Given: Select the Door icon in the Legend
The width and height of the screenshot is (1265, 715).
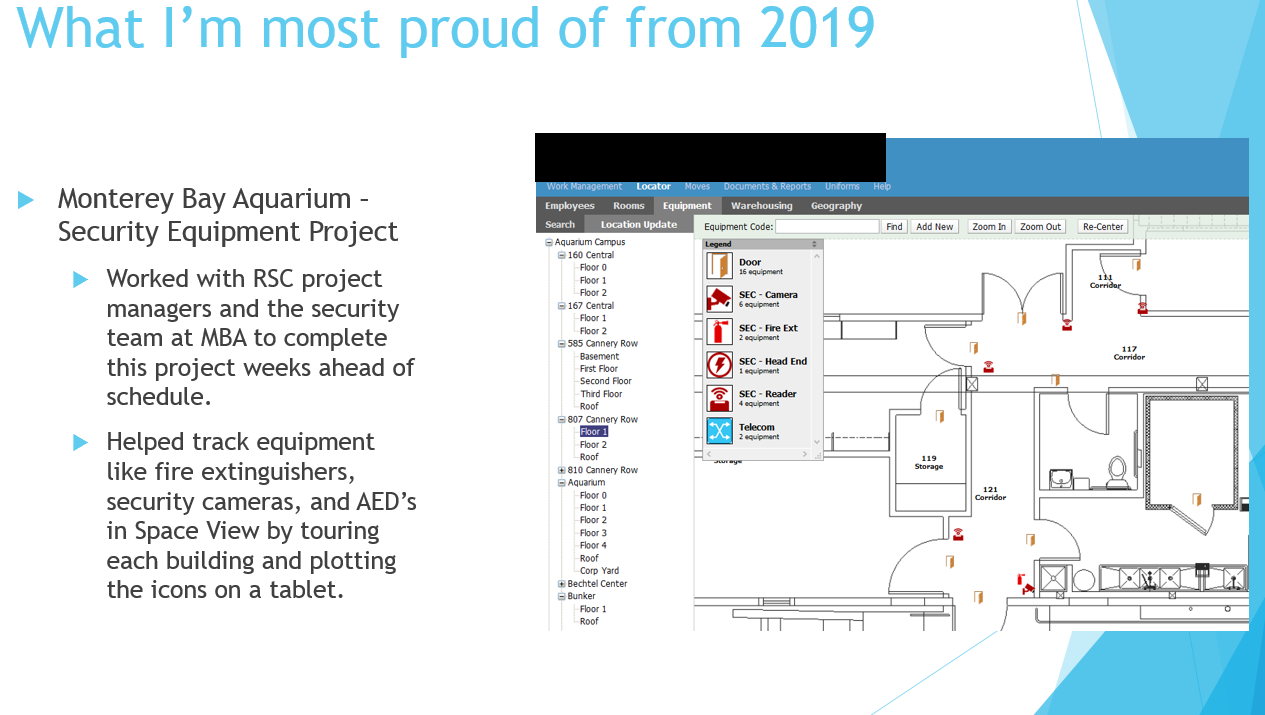Looking at the screenshot, I should tap(719, 266).
